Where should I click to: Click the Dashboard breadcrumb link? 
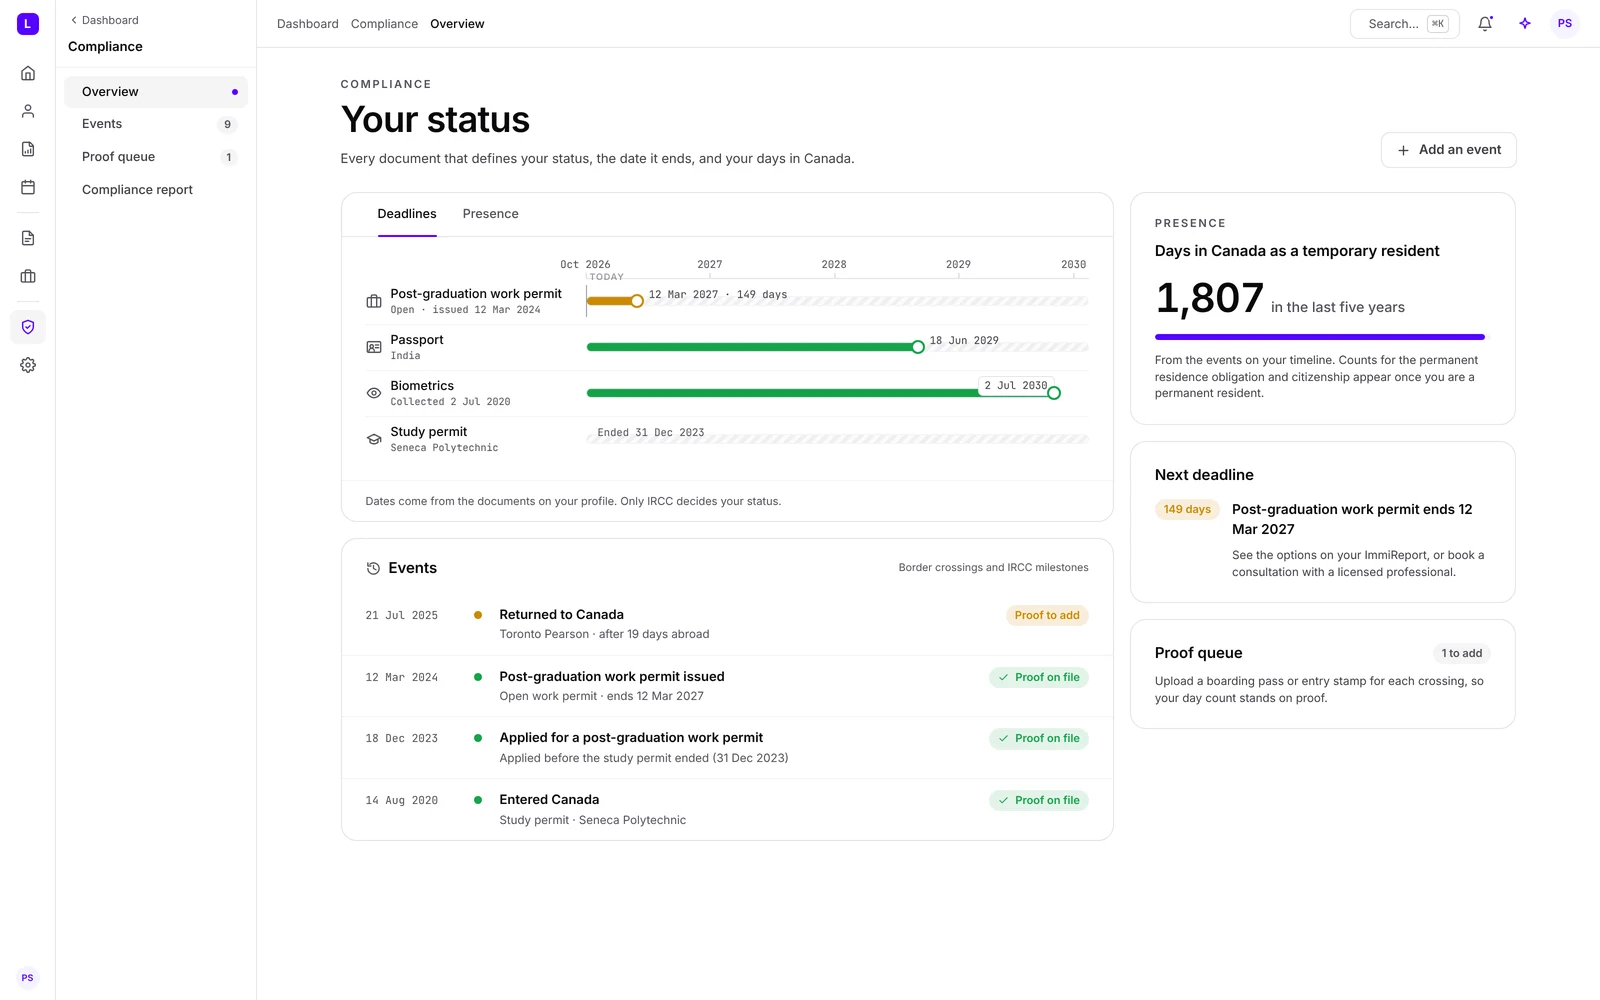307,24
